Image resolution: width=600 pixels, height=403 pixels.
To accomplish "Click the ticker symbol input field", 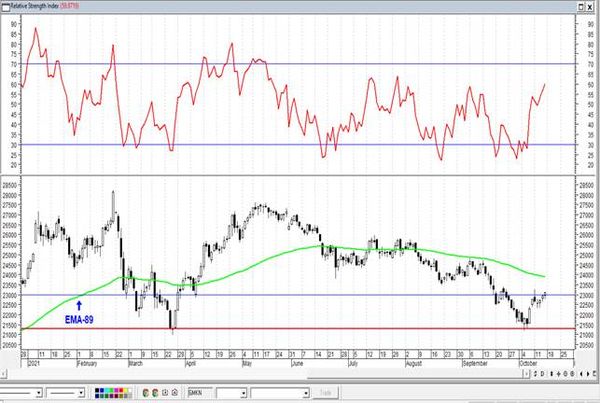I will click(200, 393).
